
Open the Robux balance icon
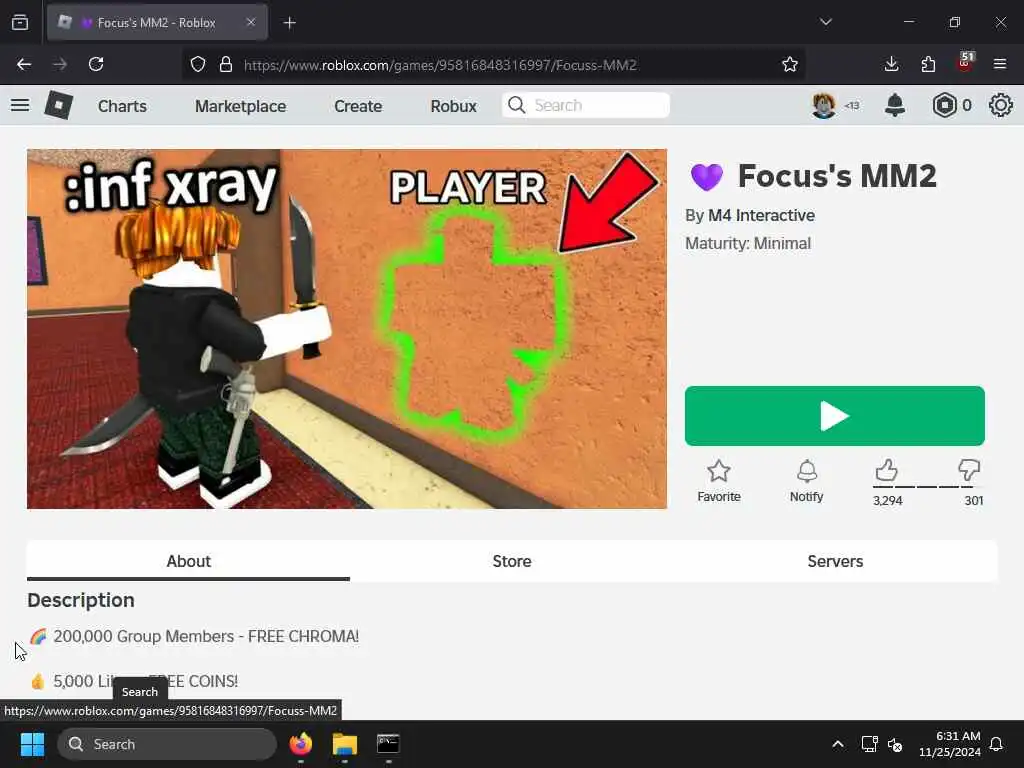pyautogui.click(x=944, y=105)
